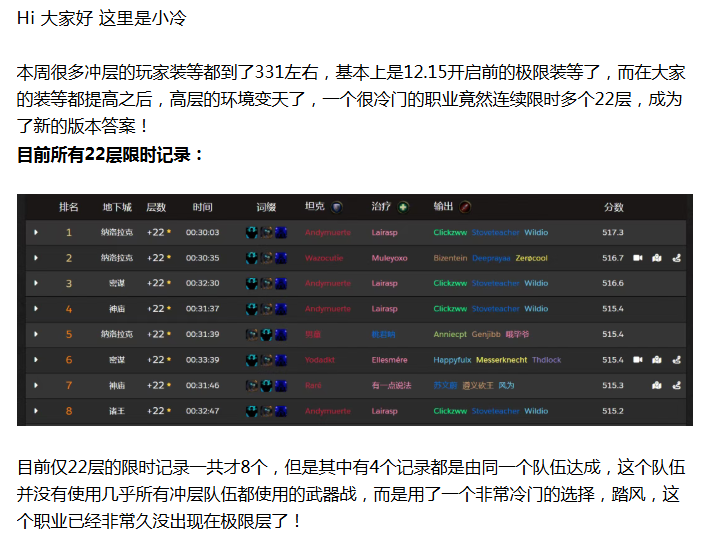
Task: Click the share icon in rank 6 row
Action: pyautogui.click(x=676, y=360)
